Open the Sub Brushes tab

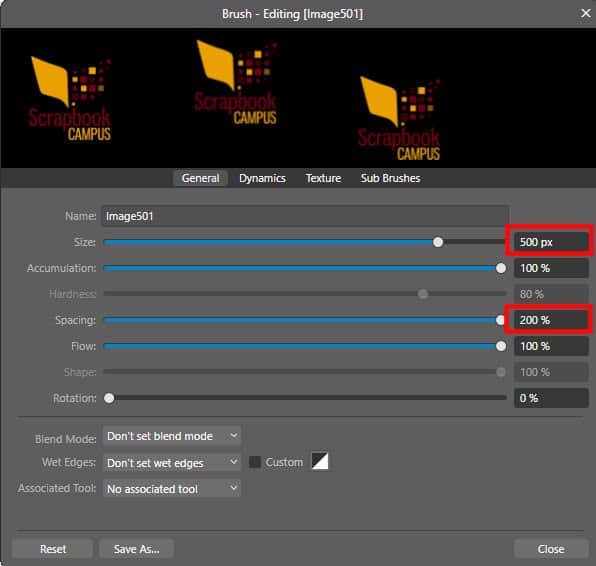coord(390,178)
